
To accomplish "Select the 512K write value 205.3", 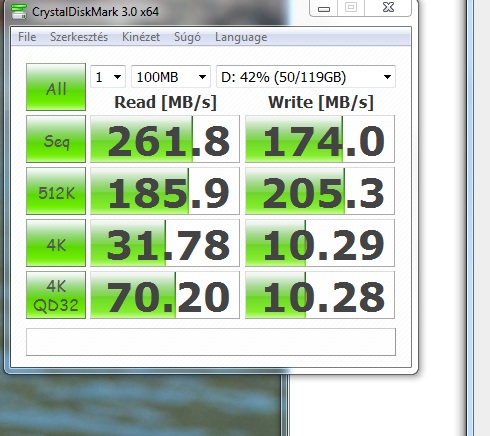I will [x=320, y=191].
